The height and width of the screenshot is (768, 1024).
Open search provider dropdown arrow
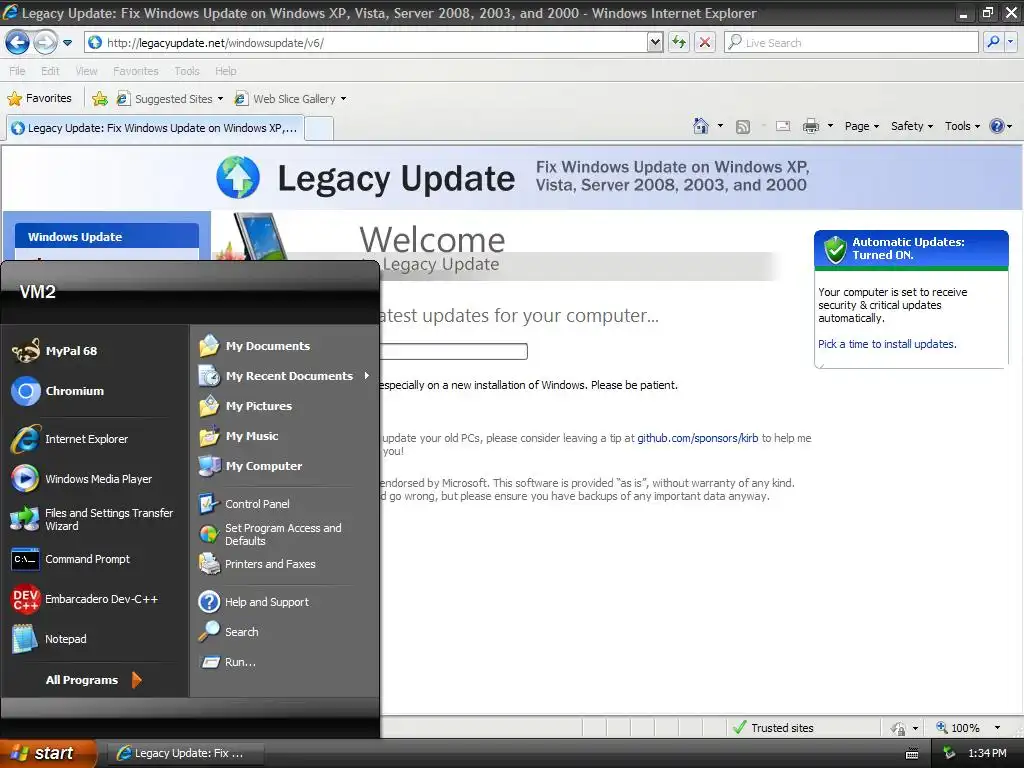tap(1010, 42)
